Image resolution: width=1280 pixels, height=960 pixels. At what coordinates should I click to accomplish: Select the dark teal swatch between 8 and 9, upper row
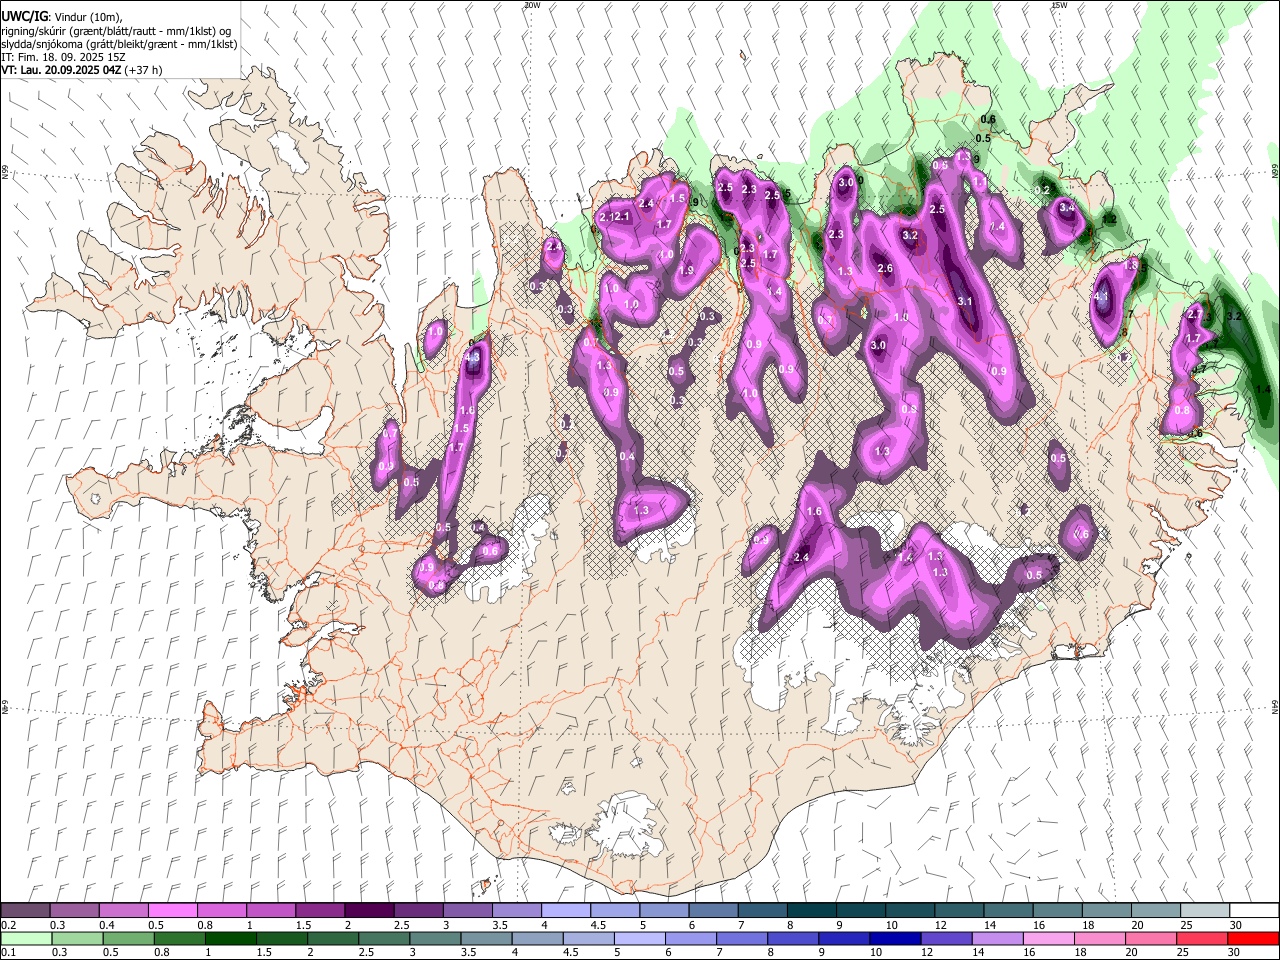(810, 910)
